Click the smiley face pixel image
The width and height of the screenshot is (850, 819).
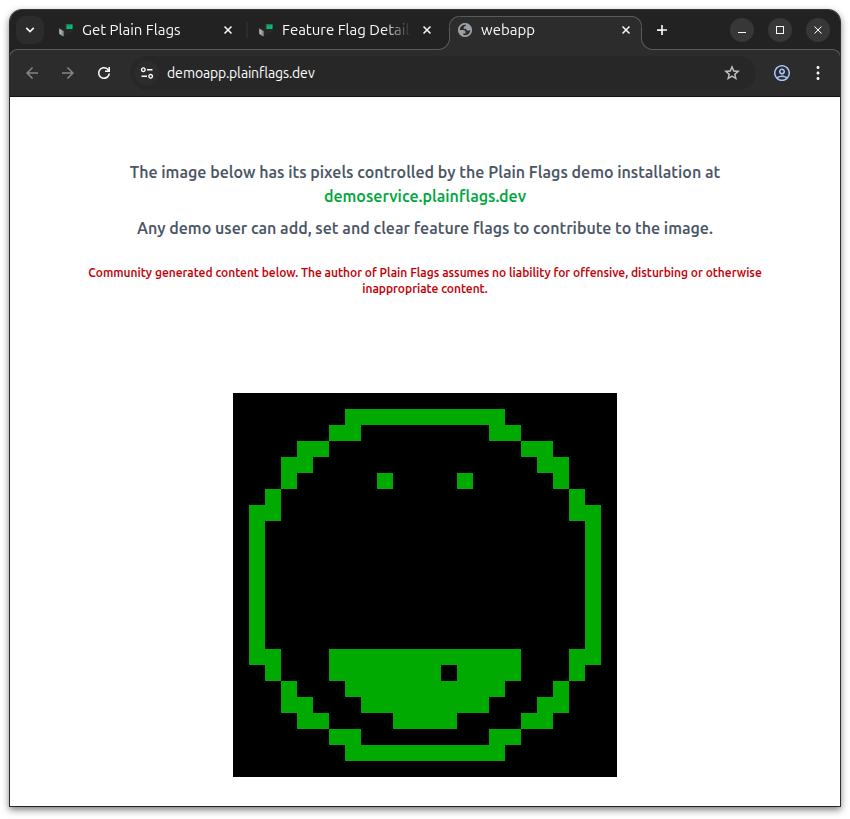(x=425, y=584)
